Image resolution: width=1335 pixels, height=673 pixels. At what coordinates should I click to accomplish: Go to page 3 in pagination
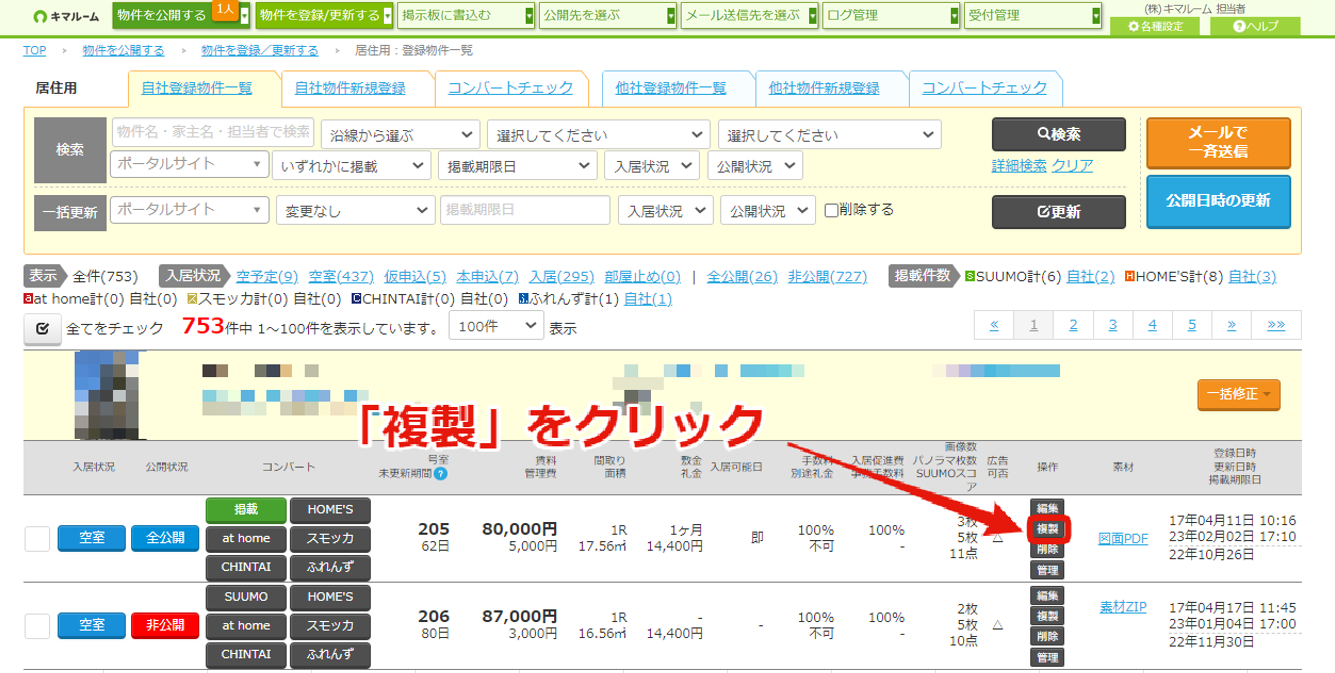tap(1112, 325)
